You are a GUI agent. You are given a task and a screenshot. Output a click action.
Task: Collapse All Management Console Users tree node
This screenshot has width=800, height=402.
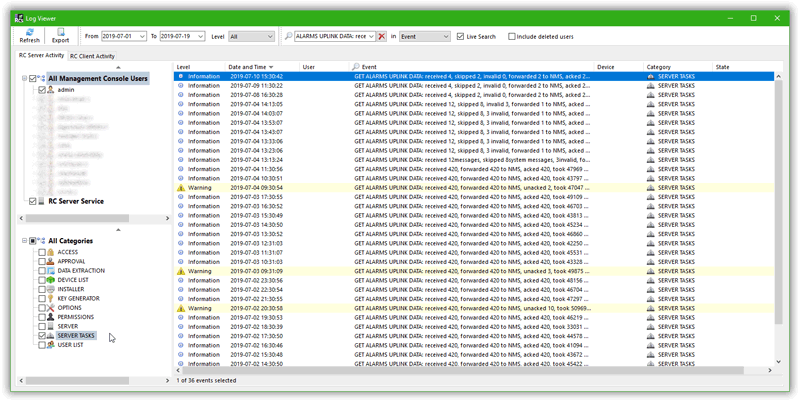pos(24,79)
